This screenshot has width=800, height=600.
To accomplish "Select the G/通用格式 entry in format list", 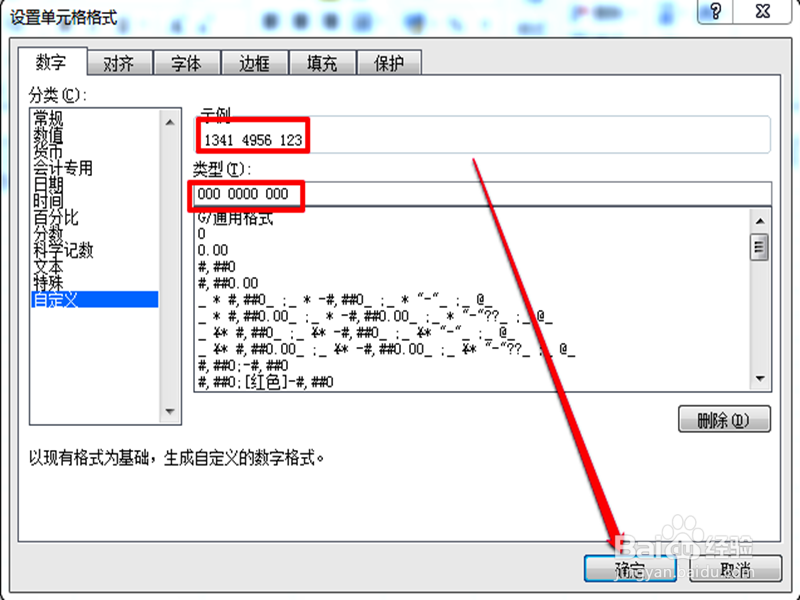I will click(x=230, y=217).
